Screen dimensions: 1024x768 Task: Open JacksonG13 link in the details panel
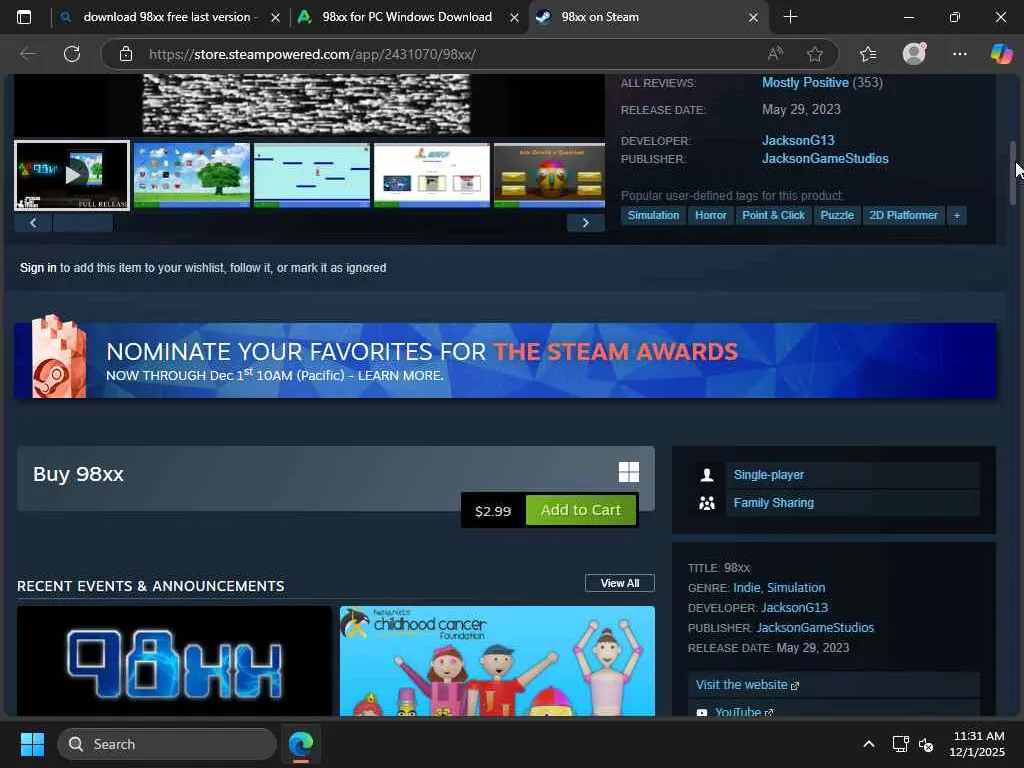click(794, 608)
